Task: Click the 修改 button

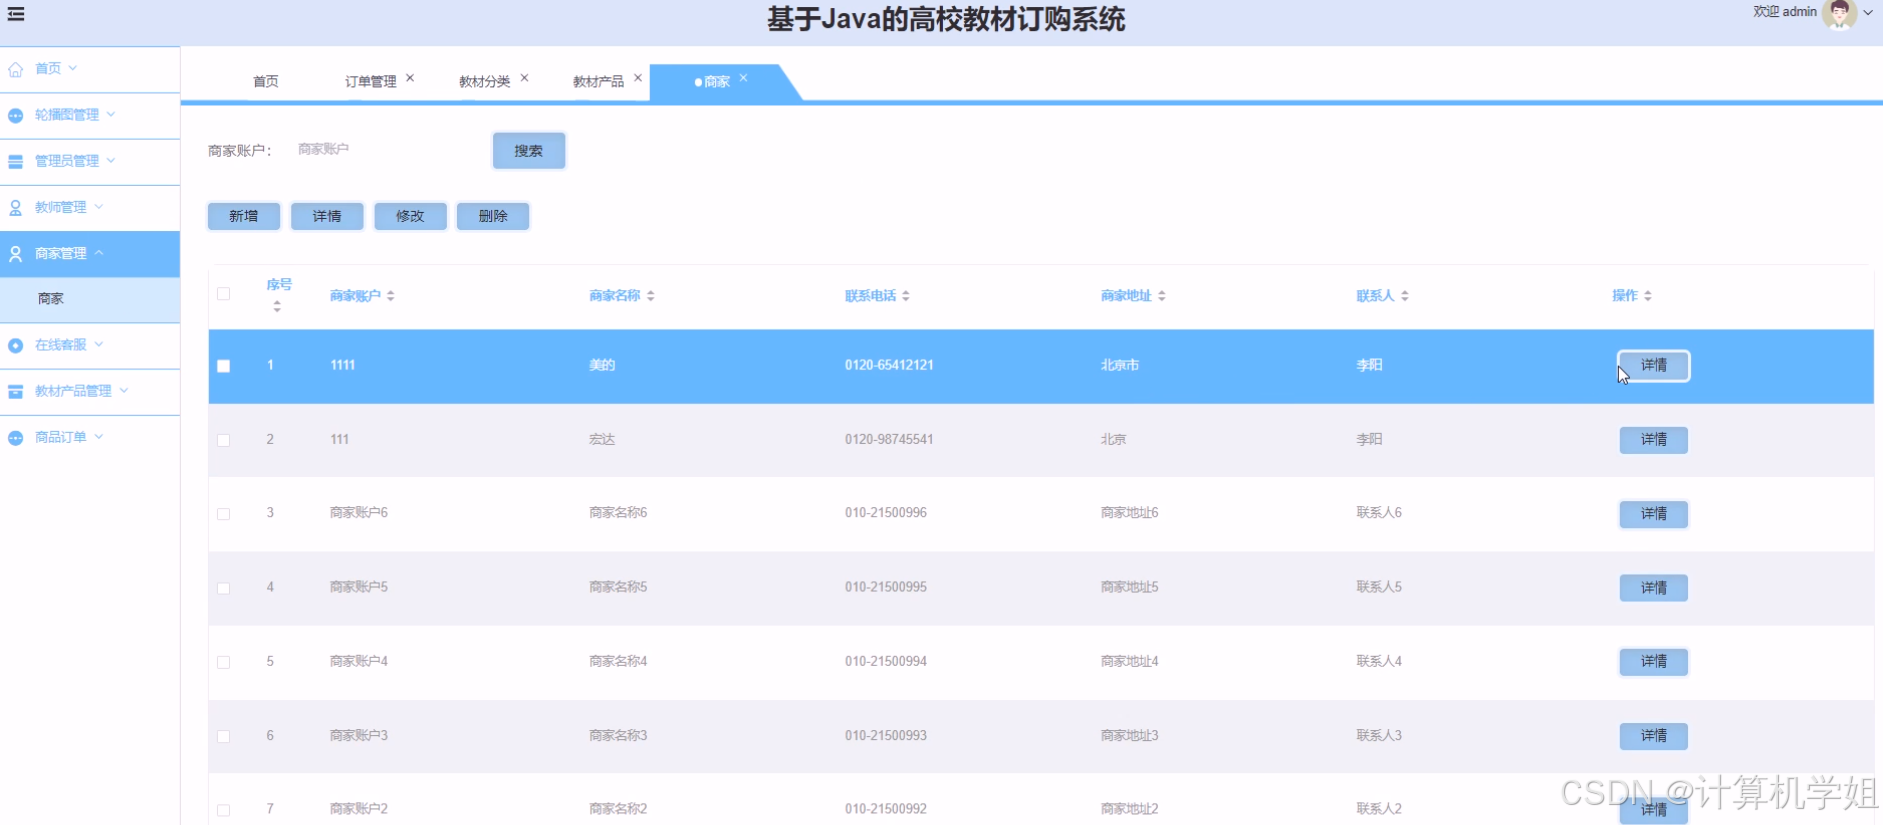Action: click(410, 216)
